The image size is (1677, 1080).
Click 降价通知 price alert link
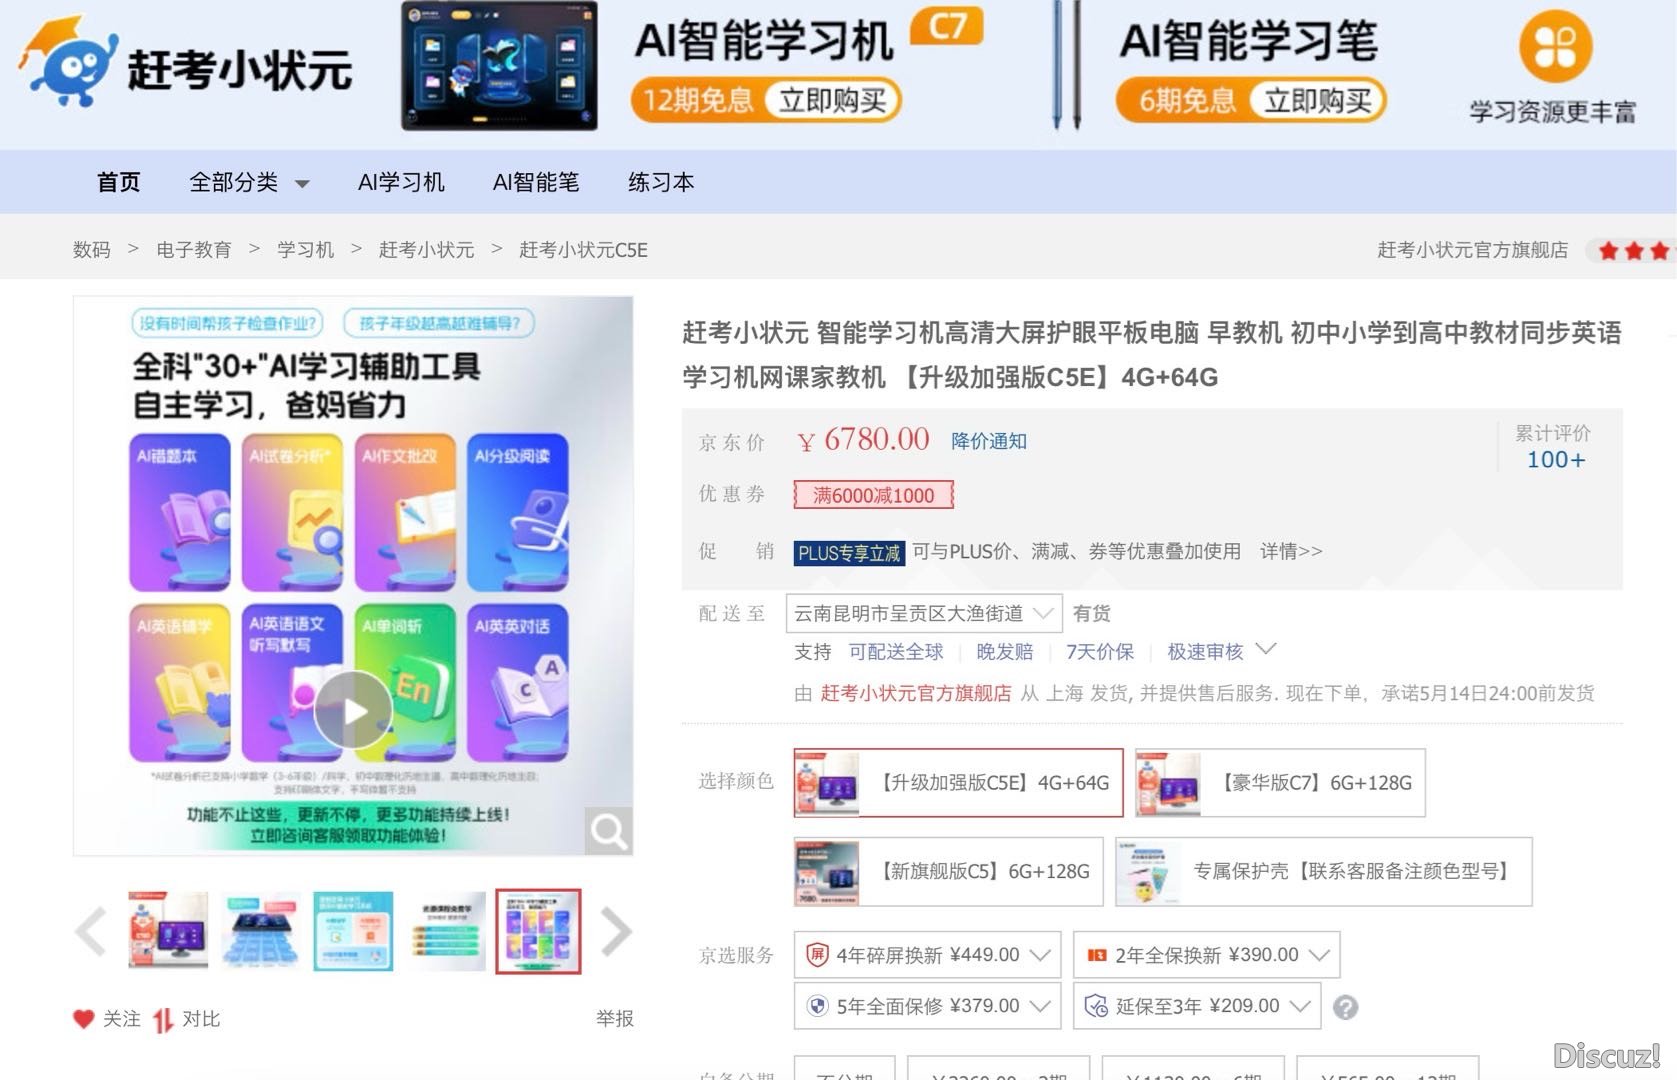pyautogui.click(x=989, y=441)
